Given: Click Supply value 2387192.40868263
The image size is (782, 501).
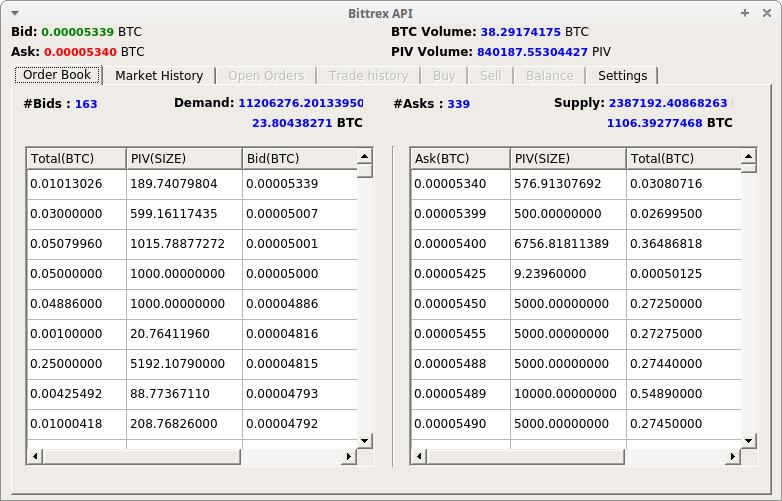Looking at the screenshot, I should pyautogui.click(x=668, y=103).
